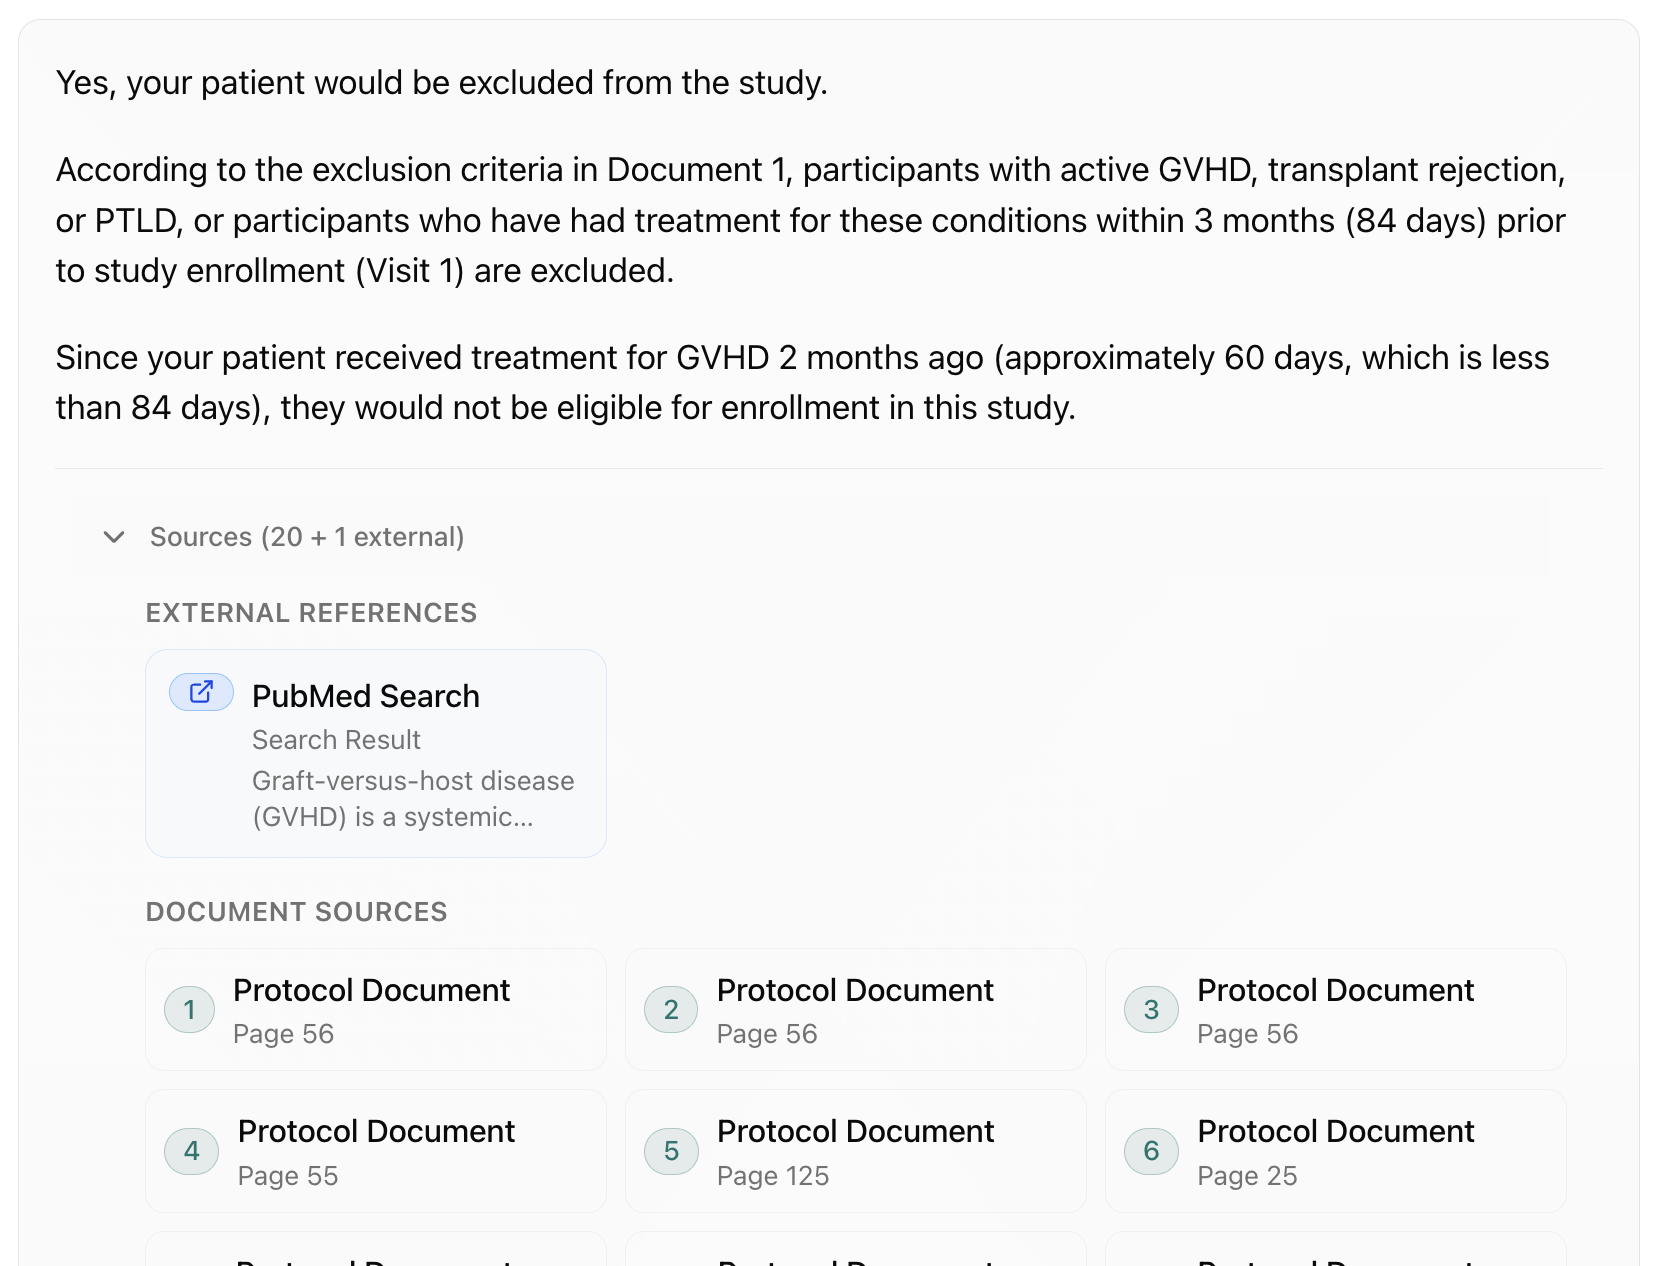This screenshot has height=1266, width=1664.
Task: Select the numbered badge on source 3
Action: [x=1150, y=1010]
